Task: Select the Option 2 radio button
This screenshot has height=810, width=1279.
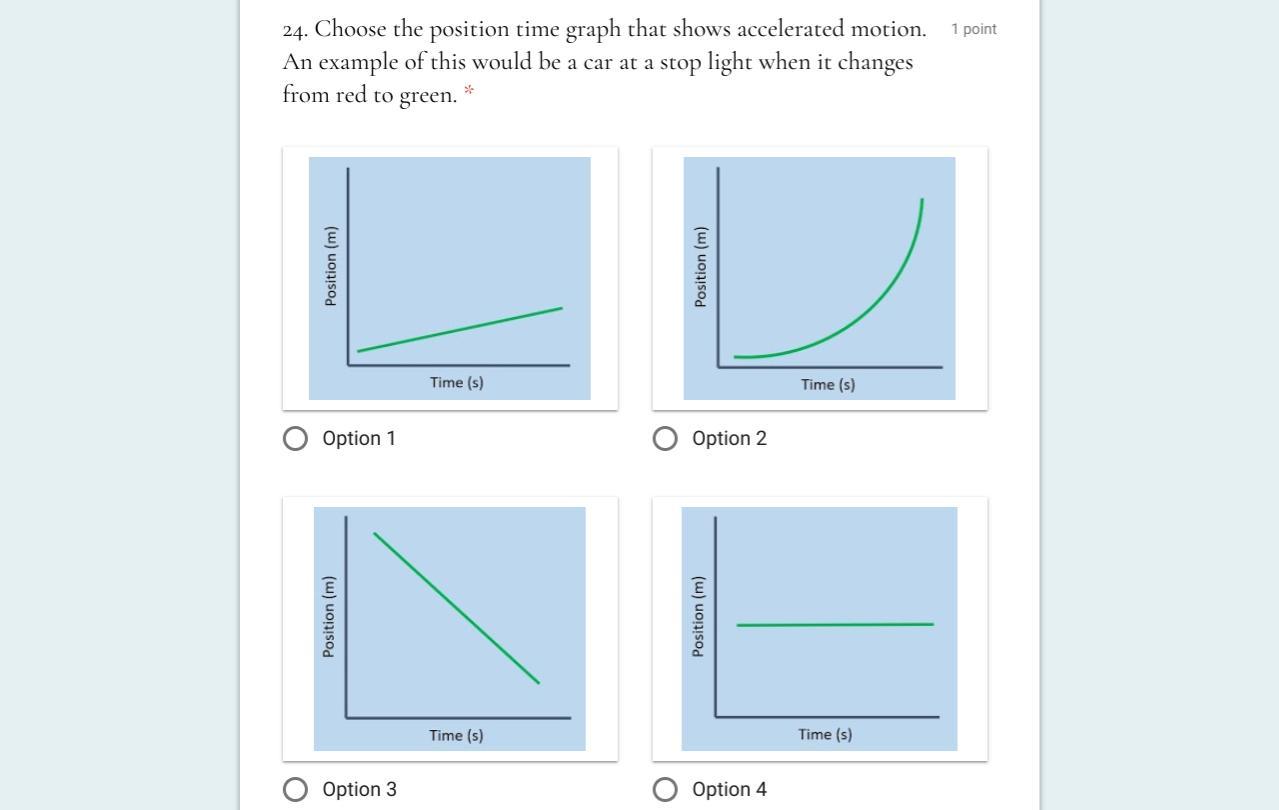Action: click(x=665, y=439)
